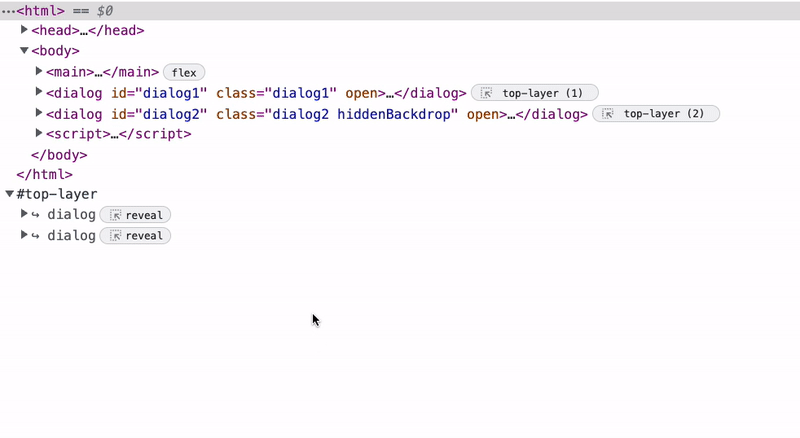Select the closing body tag

(59, 155)
